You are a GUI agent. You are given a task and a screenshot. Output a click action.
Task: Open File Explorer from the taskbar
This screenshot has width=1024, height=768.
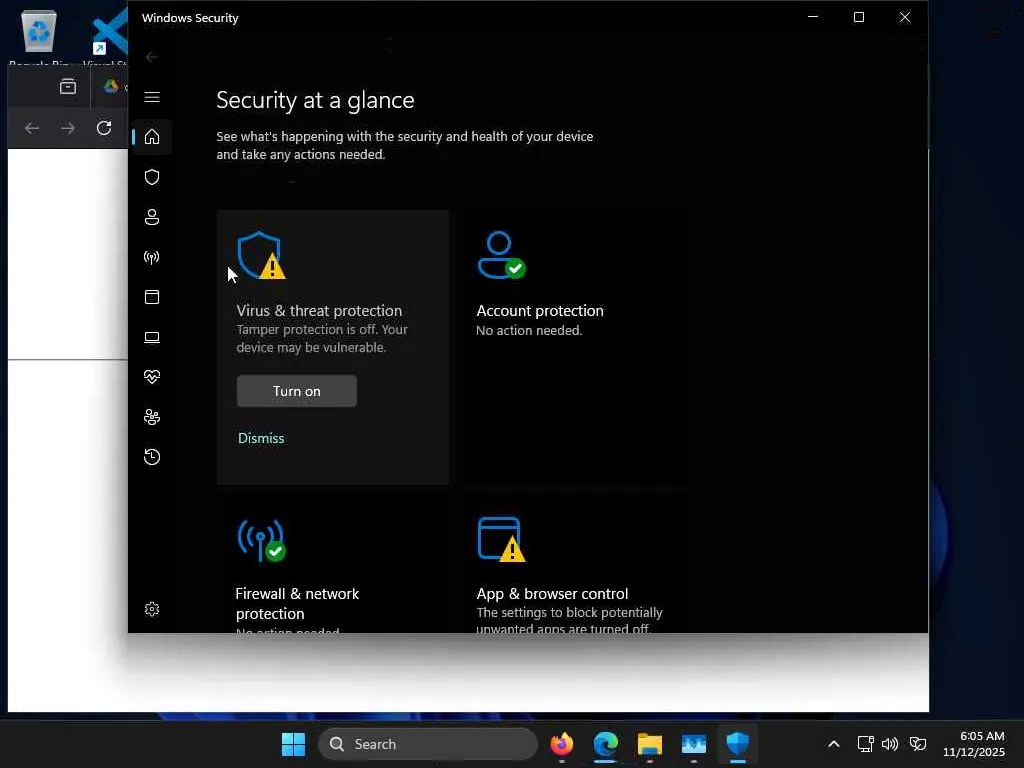[x=650, y=744]
